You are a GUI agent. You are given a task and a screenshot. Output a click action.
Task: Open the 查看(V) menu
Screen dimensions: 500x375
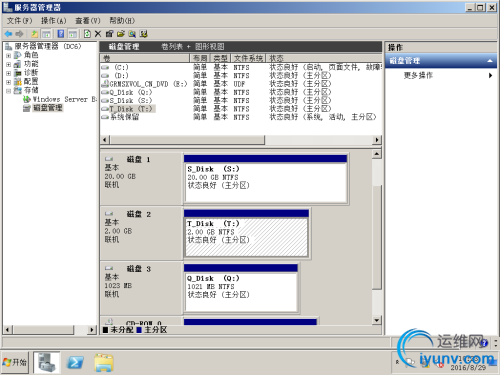[88, 21]
